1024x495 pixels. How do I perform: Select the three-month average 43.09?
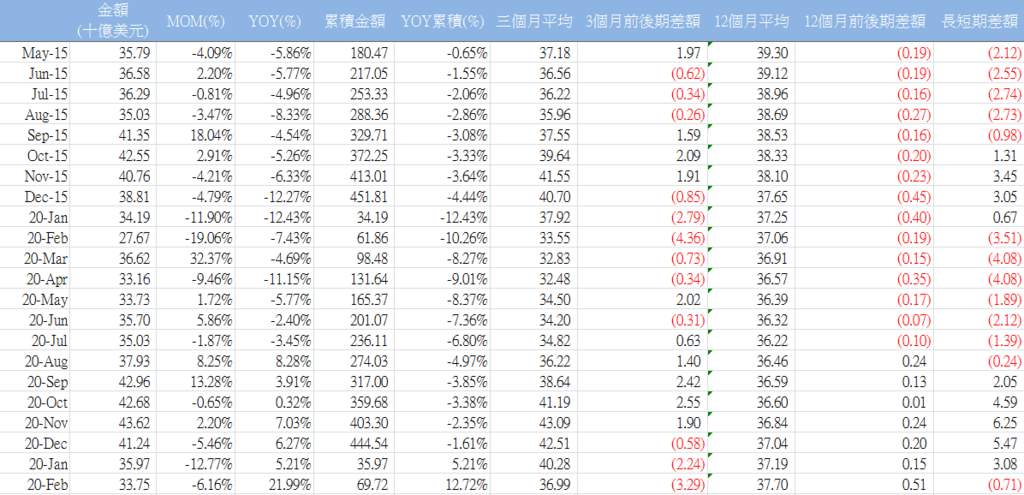click(552, 423)
